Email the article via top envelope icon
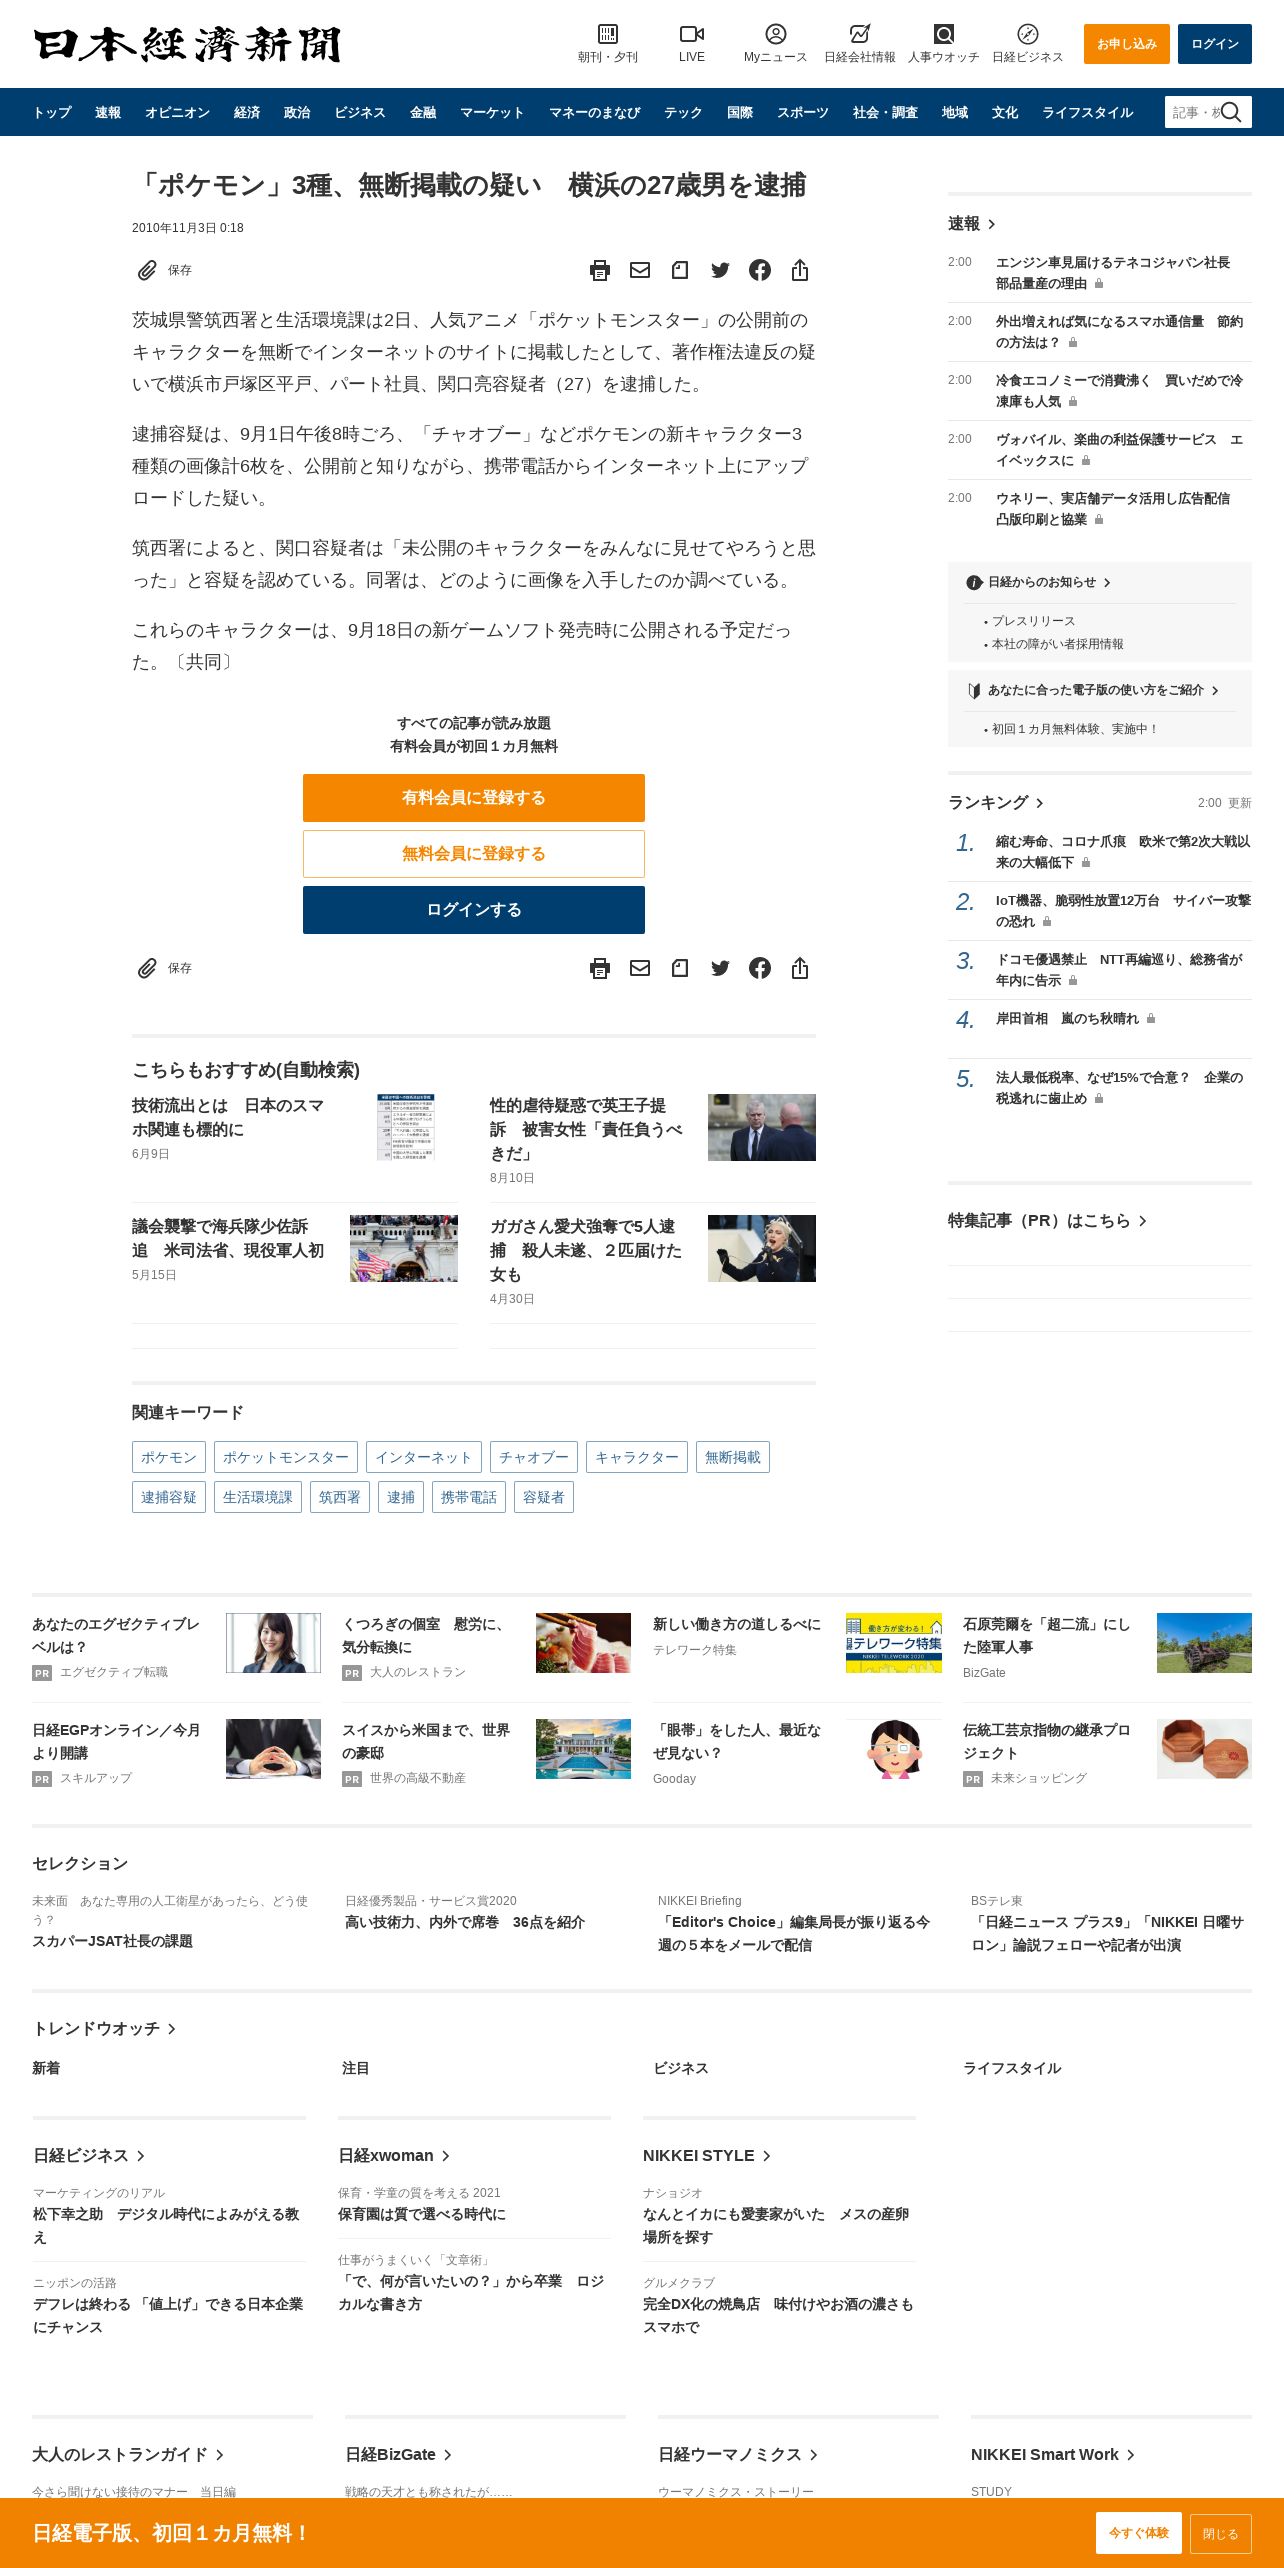1284x2568 pixels. pyautogui.click(x=640, y=270)
